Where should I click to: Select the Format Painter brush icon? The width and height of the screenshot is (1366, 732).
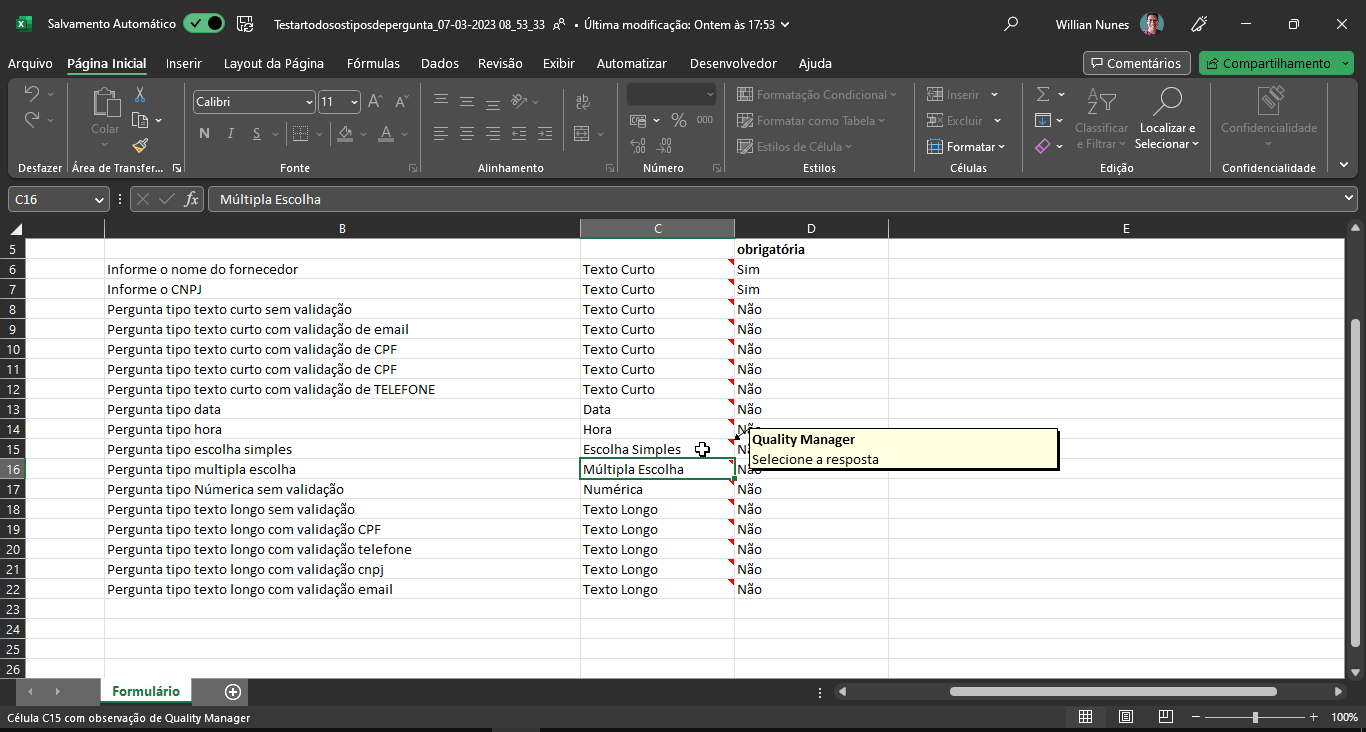(140, 145)
